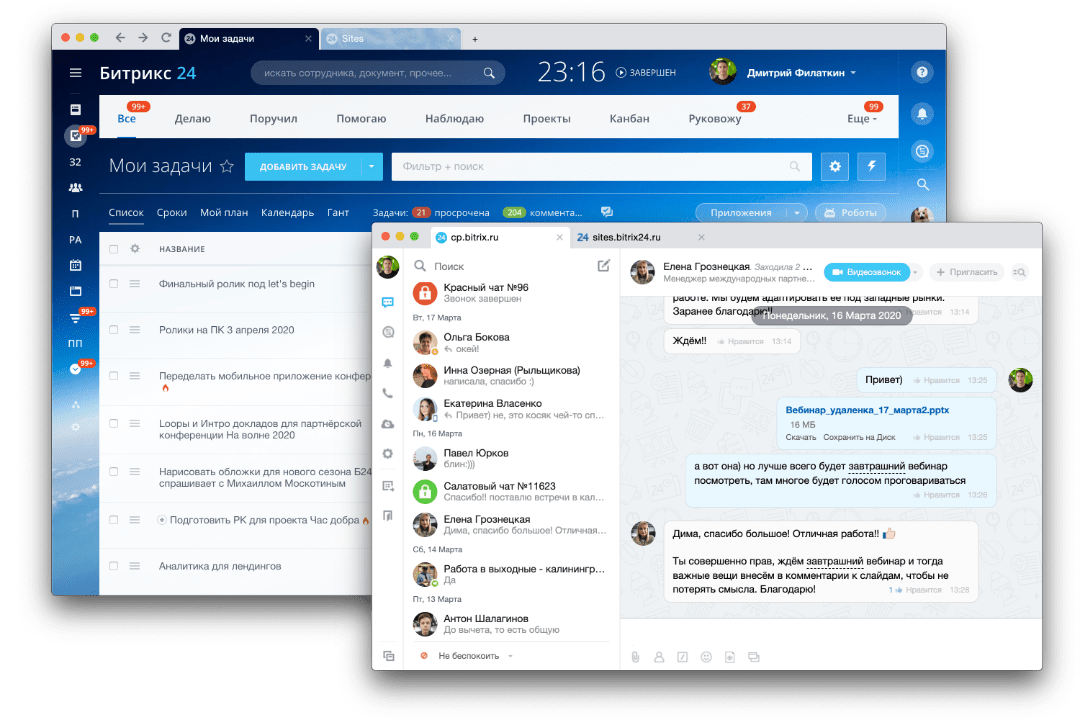This screenshot has height=720, width=1080.
Task: Open the bell notifications in messenger sidebar
Action: coord(388,363)
